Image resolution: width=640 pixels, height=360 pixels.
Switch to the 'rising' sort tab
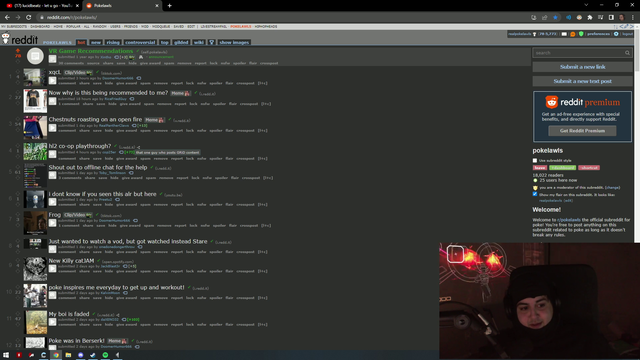pos(113,42)
